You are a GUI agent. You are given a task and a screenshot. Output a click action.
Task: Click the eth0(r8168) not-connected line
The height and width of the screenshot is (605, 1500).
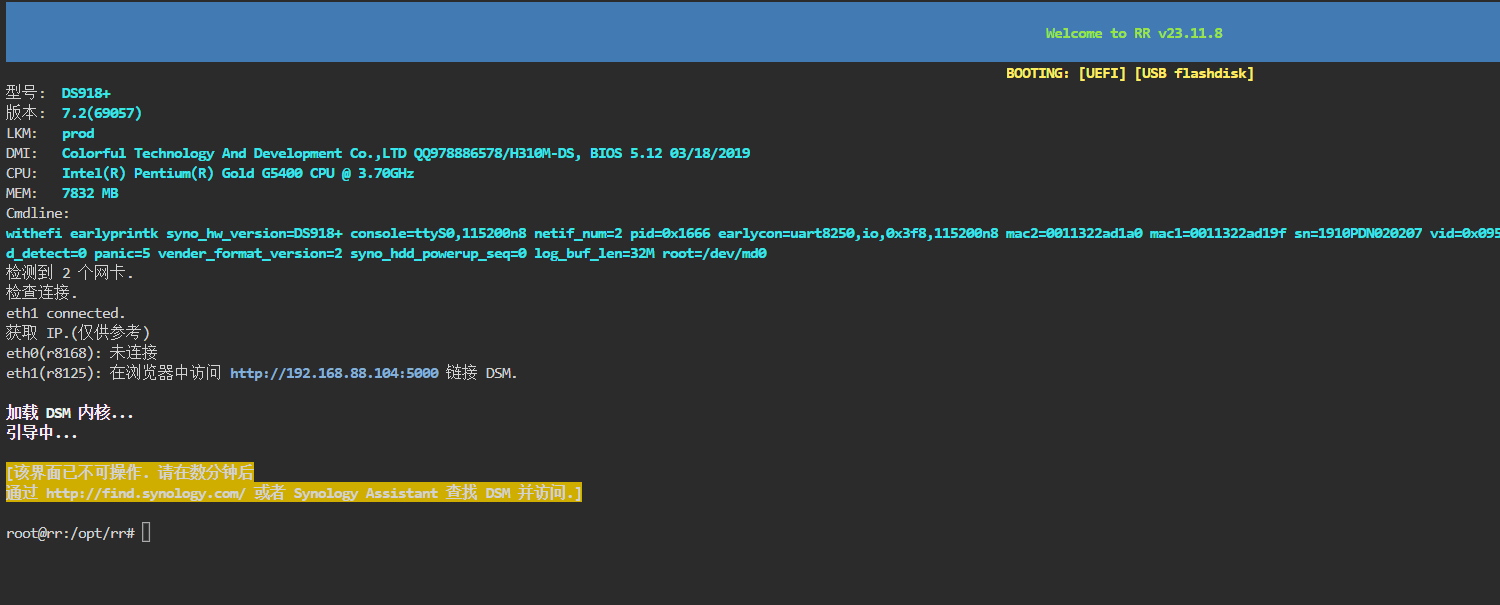click(x=82, y=353)
